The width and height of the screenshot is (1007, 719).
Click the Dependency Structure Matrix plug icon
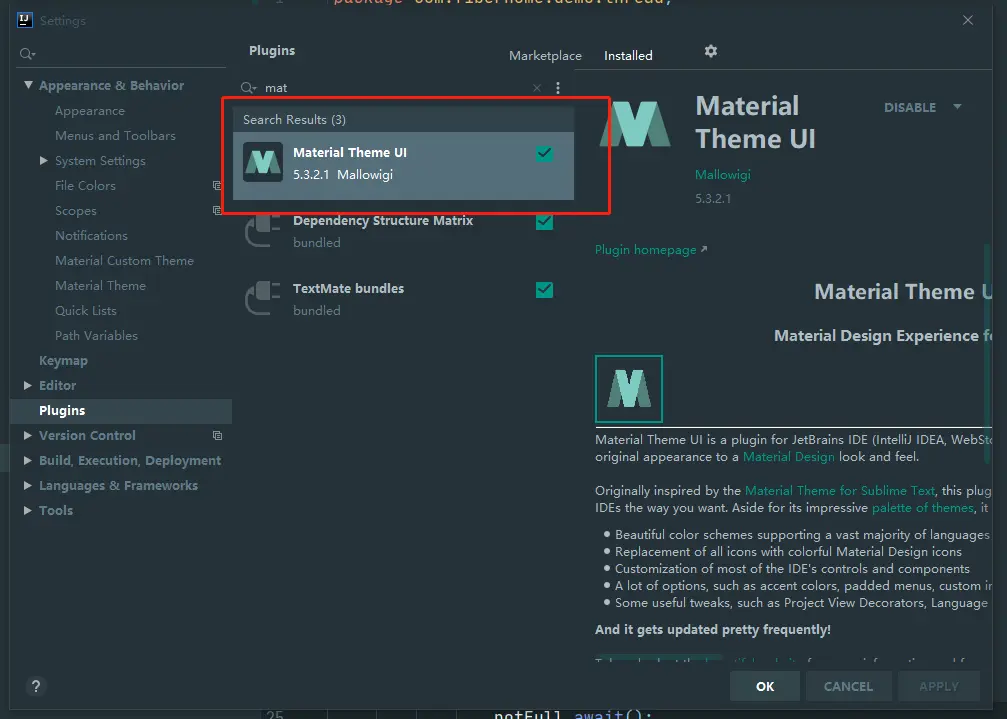[x=263, y=230]
